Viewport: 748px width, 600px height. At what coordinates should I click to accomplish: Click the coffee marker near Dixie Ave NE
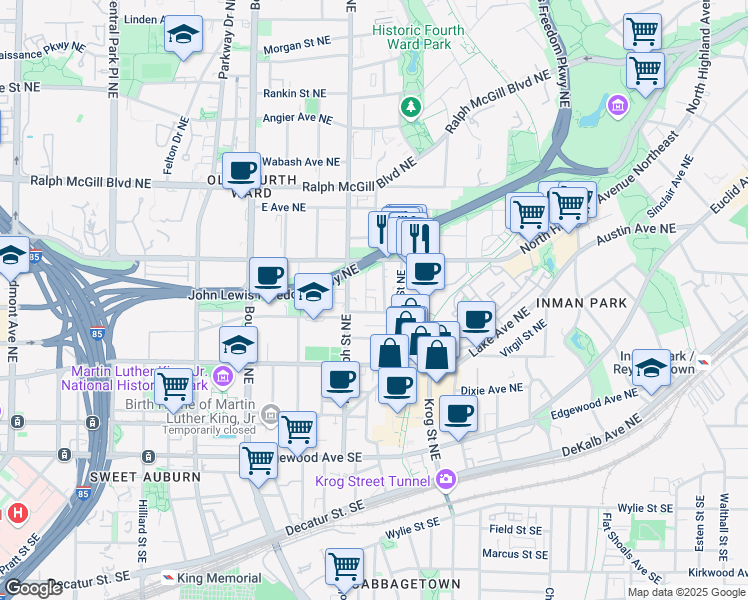coord(458,417)
